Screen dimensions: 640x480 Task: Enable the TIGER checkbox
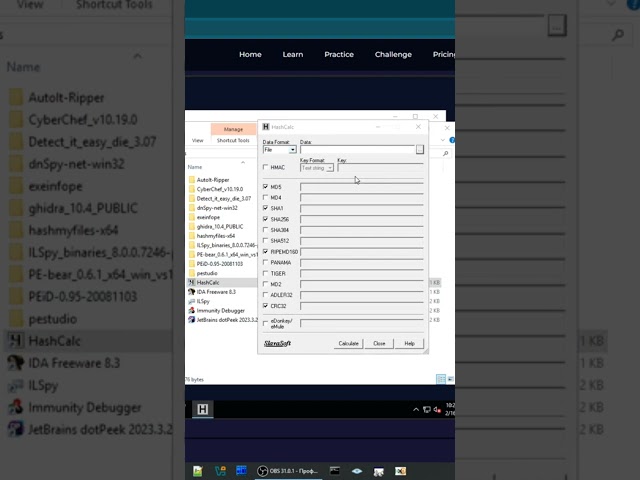coord(266,273)
